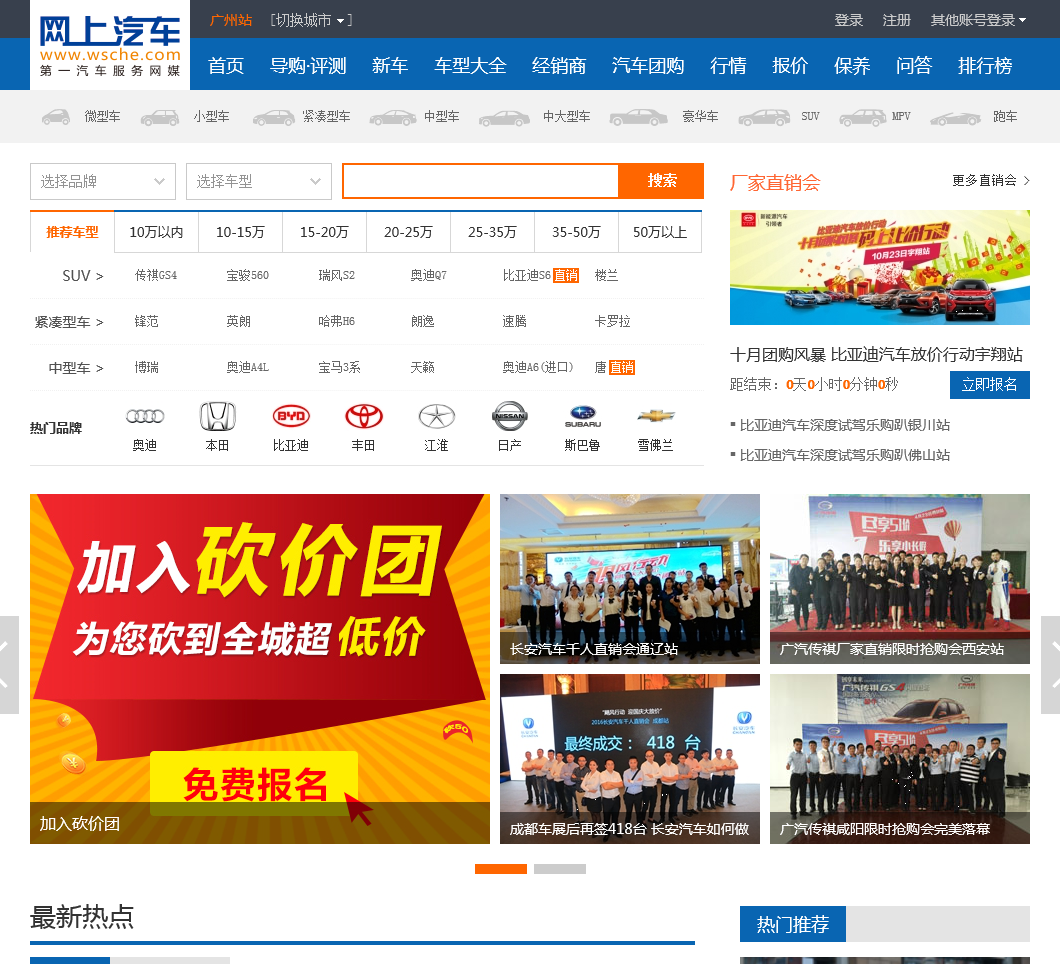Select the 小型车 car silhouette icon

pyautogui.click(x=160, y=118)
